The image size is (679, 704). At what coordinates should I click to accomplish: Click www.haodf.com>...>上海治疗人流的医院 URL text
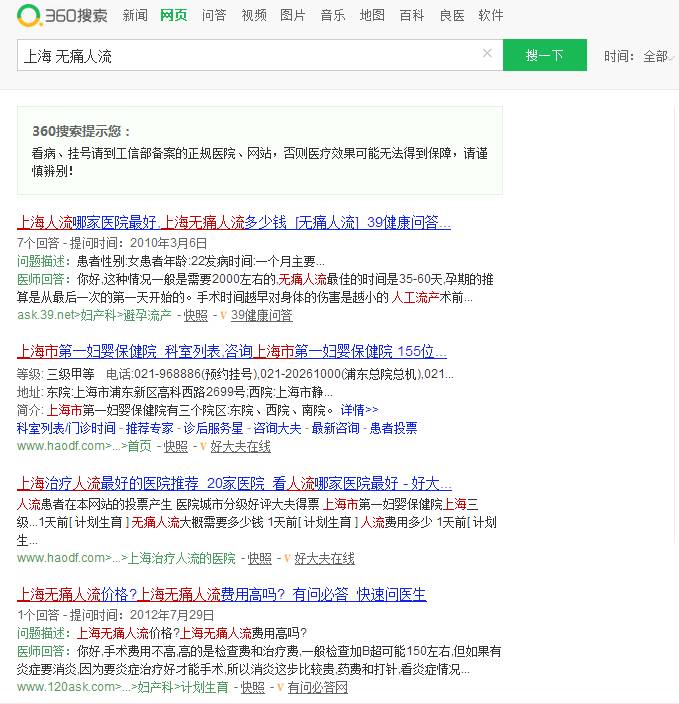point(126,559)
